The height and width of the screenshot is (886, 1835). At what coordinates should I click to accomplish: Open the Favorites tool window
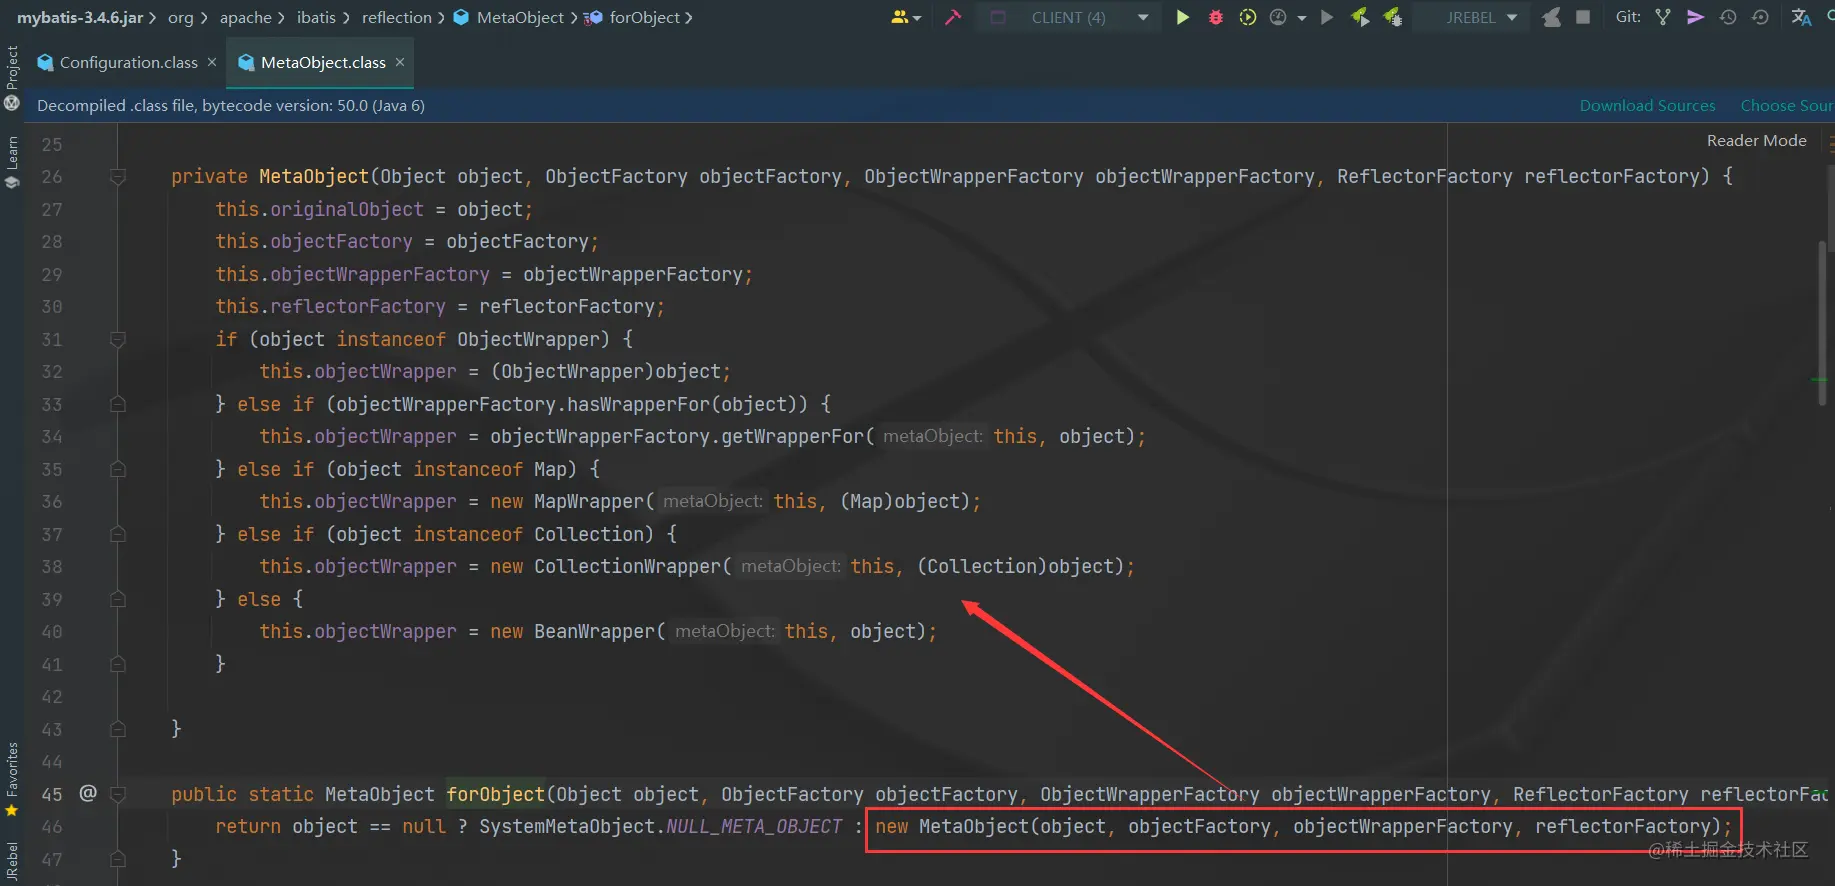(x=12, y=778)
